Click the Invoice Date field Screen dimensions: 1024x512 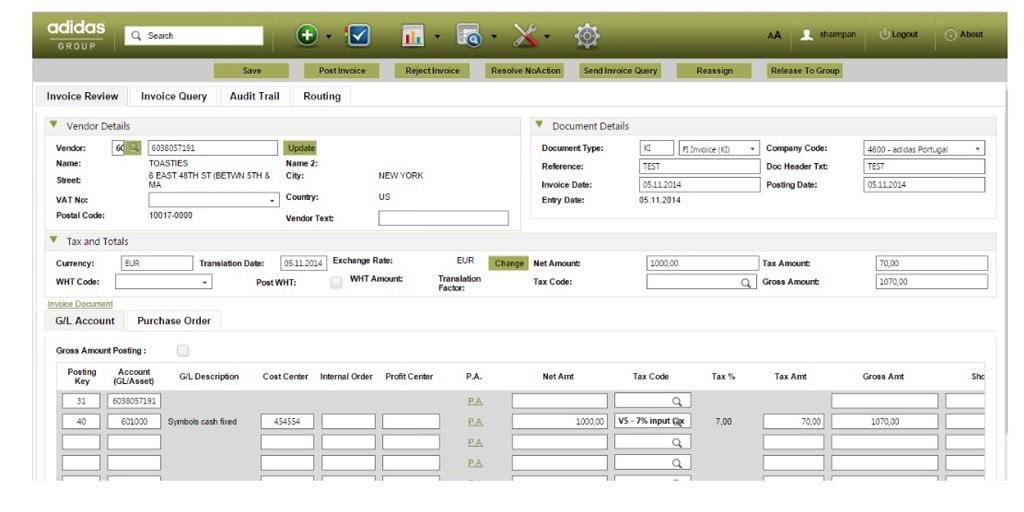[699, 185]
